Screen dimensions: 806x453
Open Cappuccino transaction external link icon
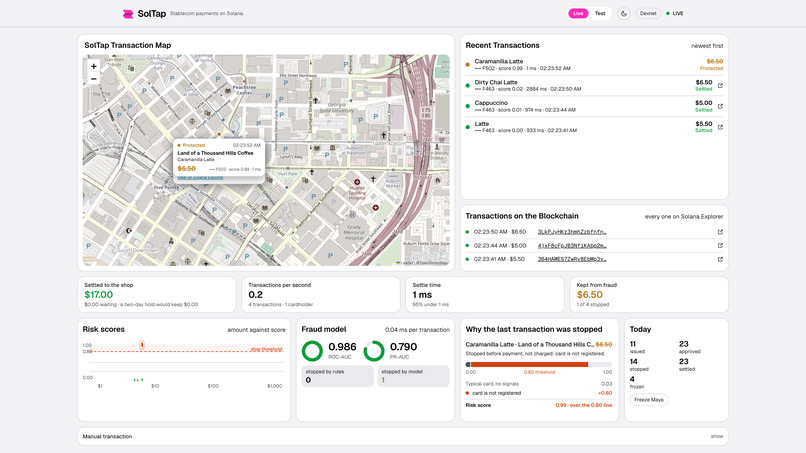(720, 106)
